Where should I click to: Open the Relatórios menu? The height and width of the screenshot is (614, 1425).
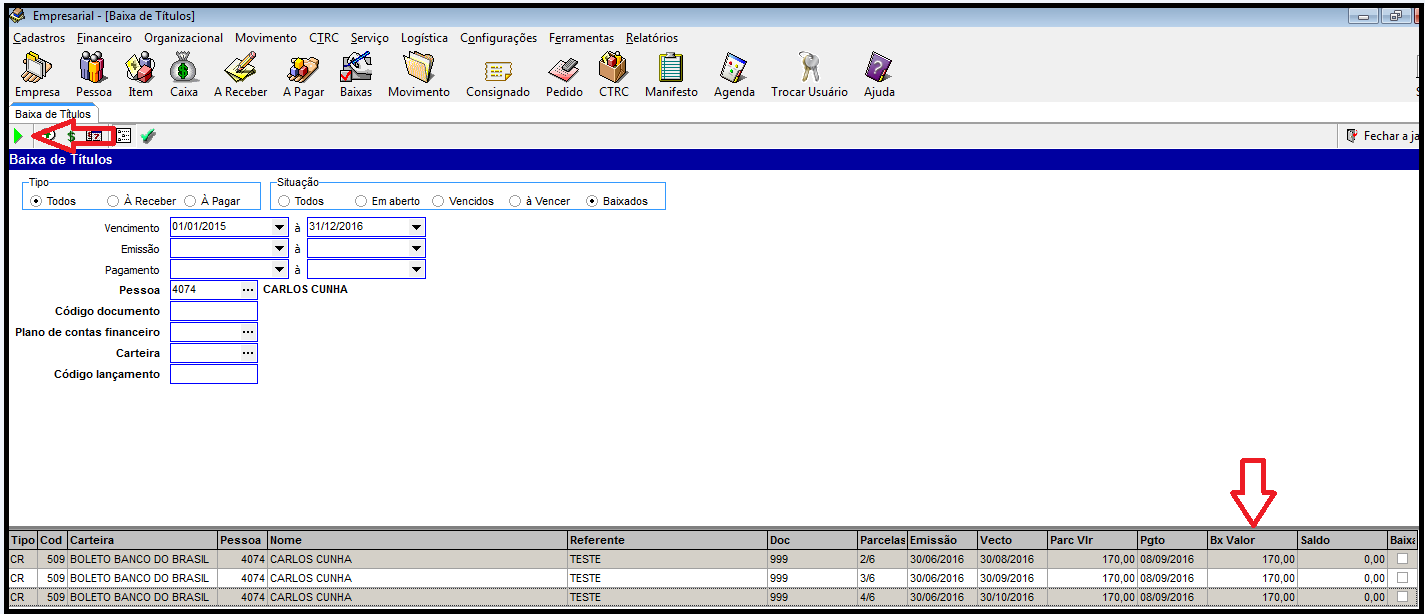[x=651, y=38]
